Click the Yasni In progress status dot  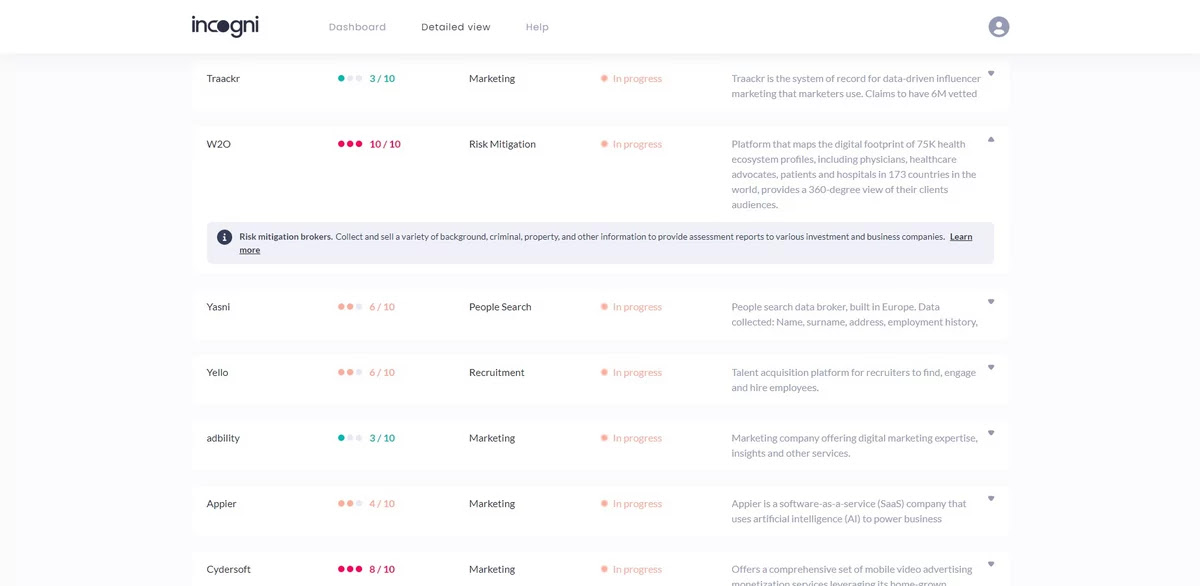pyautogui.click(x=604, y=307)
